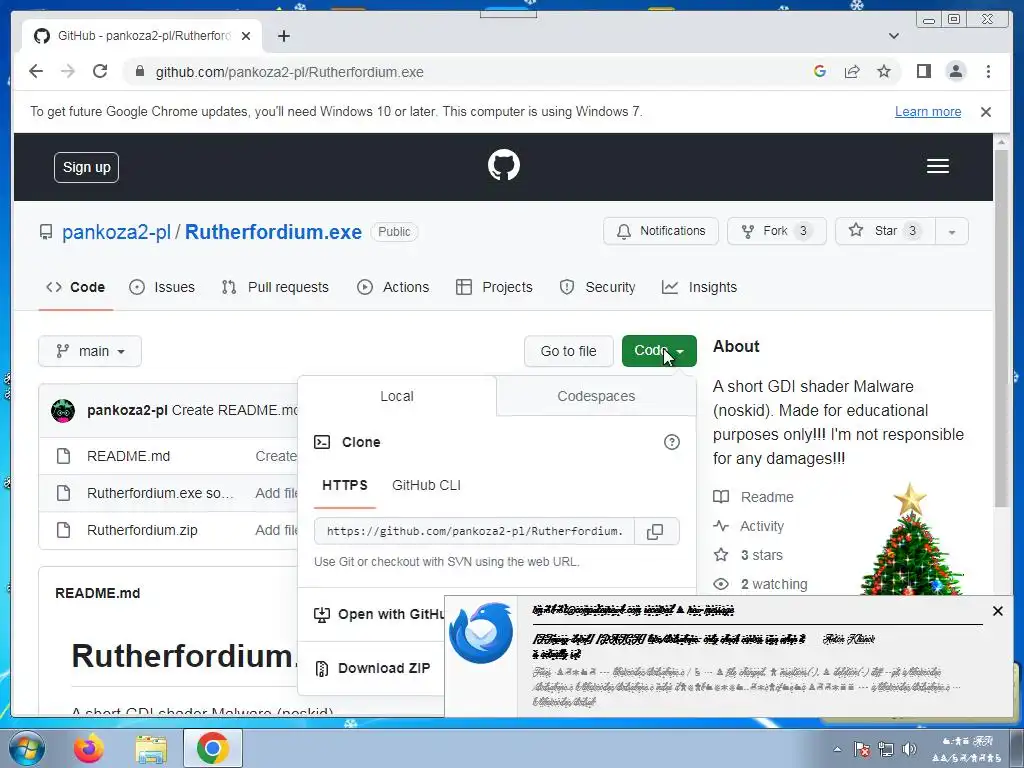Choose Open with GitHub Desktop
1024x768 pixels.
(379, 615)
